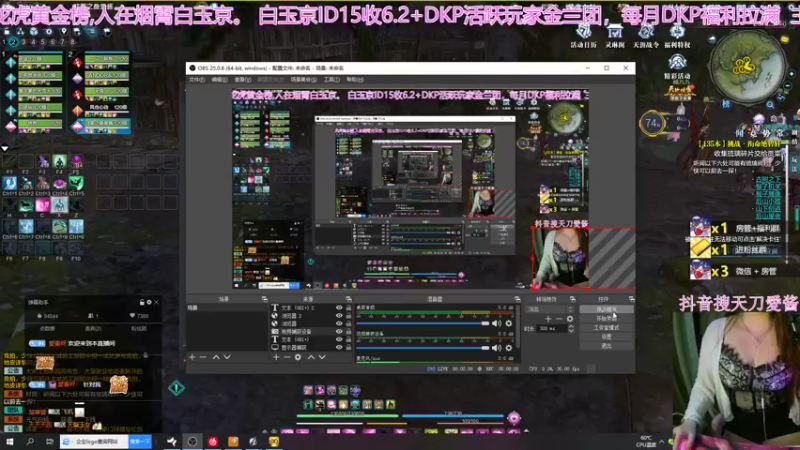Click the red NetEase music taskbar icon

pyautogui.click(x=213, y=441)
